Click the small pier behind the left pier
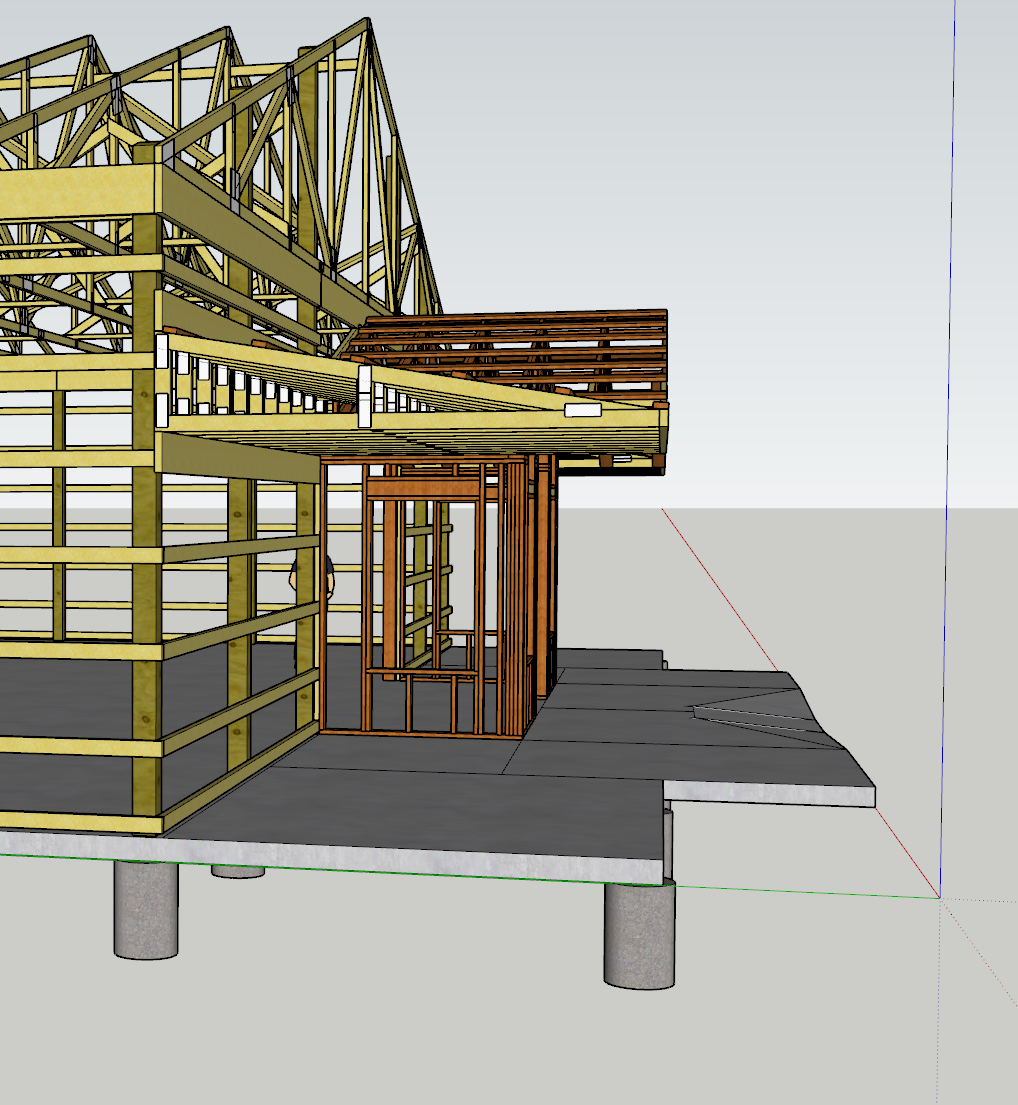 tap(238, 871)
